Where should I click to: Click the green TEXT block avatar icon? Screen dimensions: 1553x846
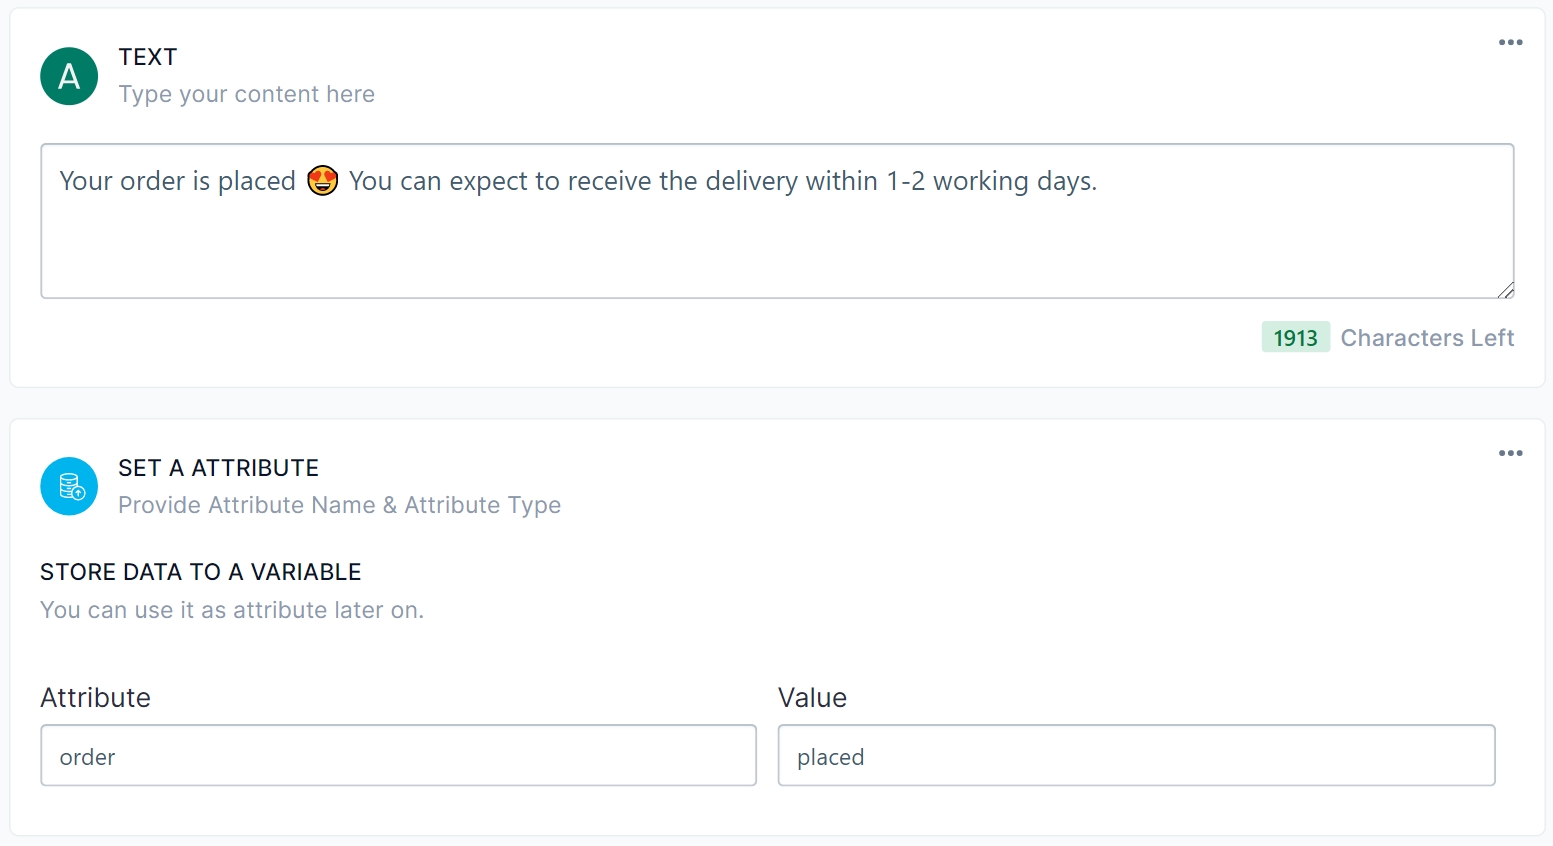(69, 76)
